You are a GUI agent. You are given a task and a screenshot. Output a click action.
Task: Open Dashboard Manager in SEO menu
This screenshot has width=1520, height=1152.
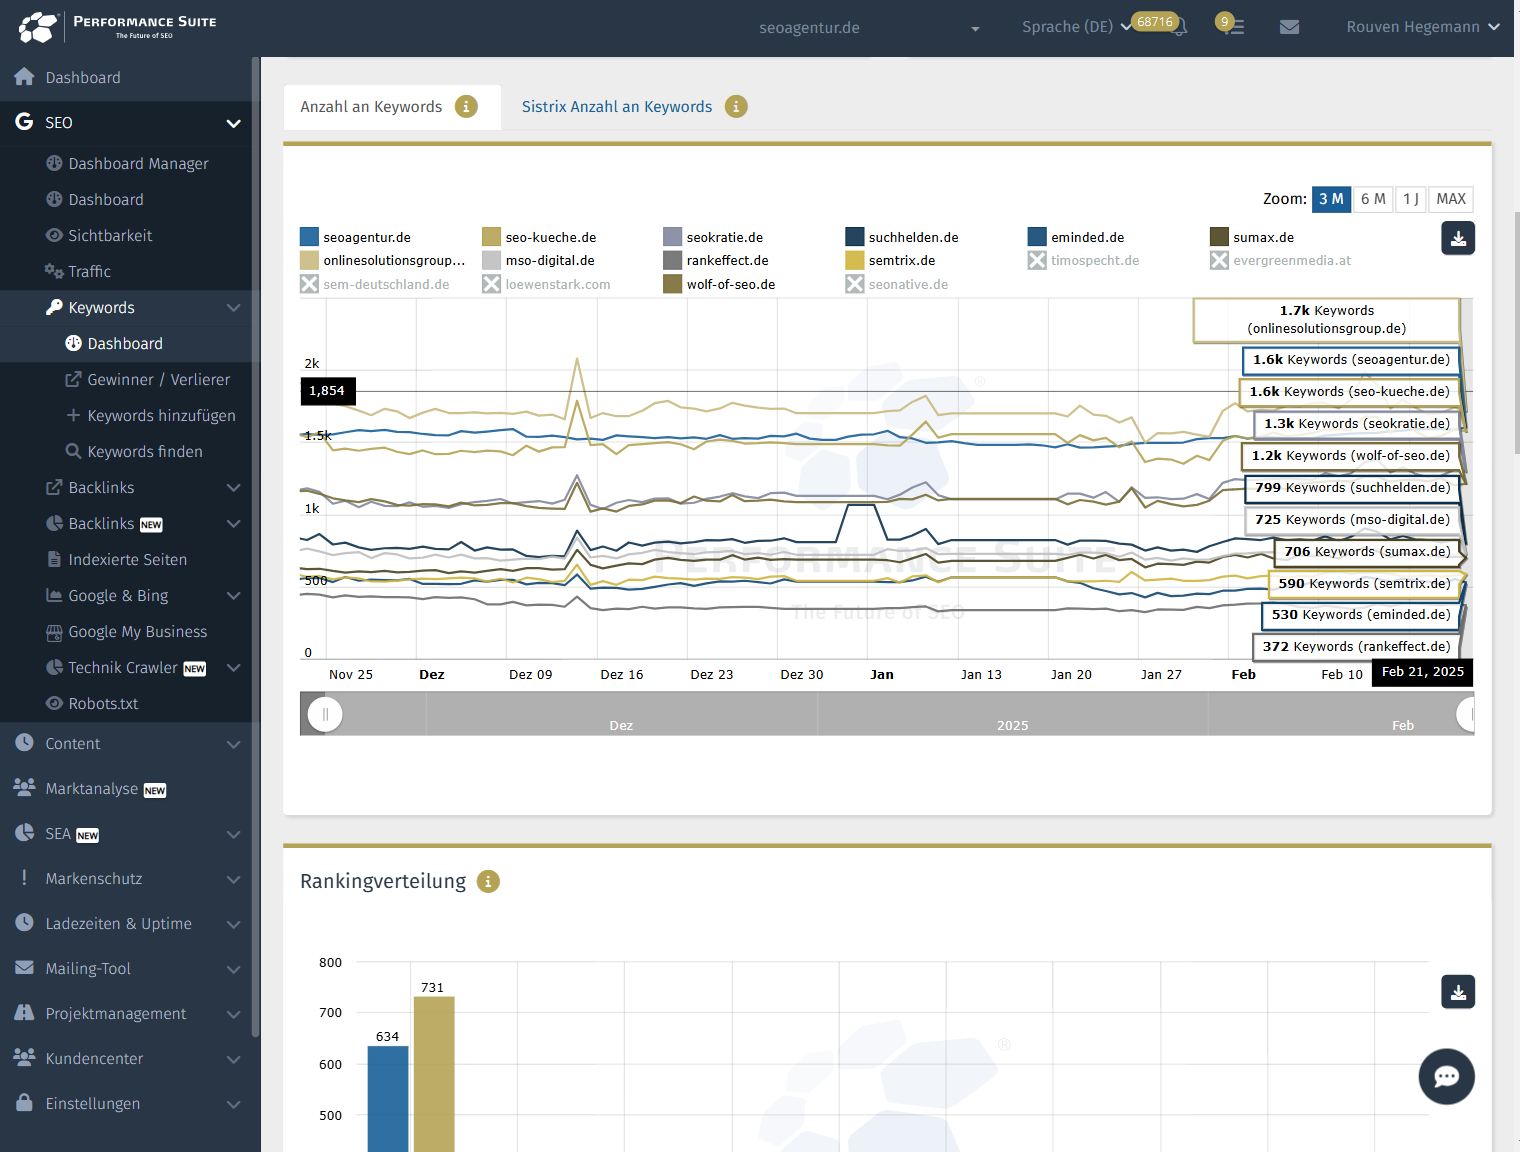128,163
